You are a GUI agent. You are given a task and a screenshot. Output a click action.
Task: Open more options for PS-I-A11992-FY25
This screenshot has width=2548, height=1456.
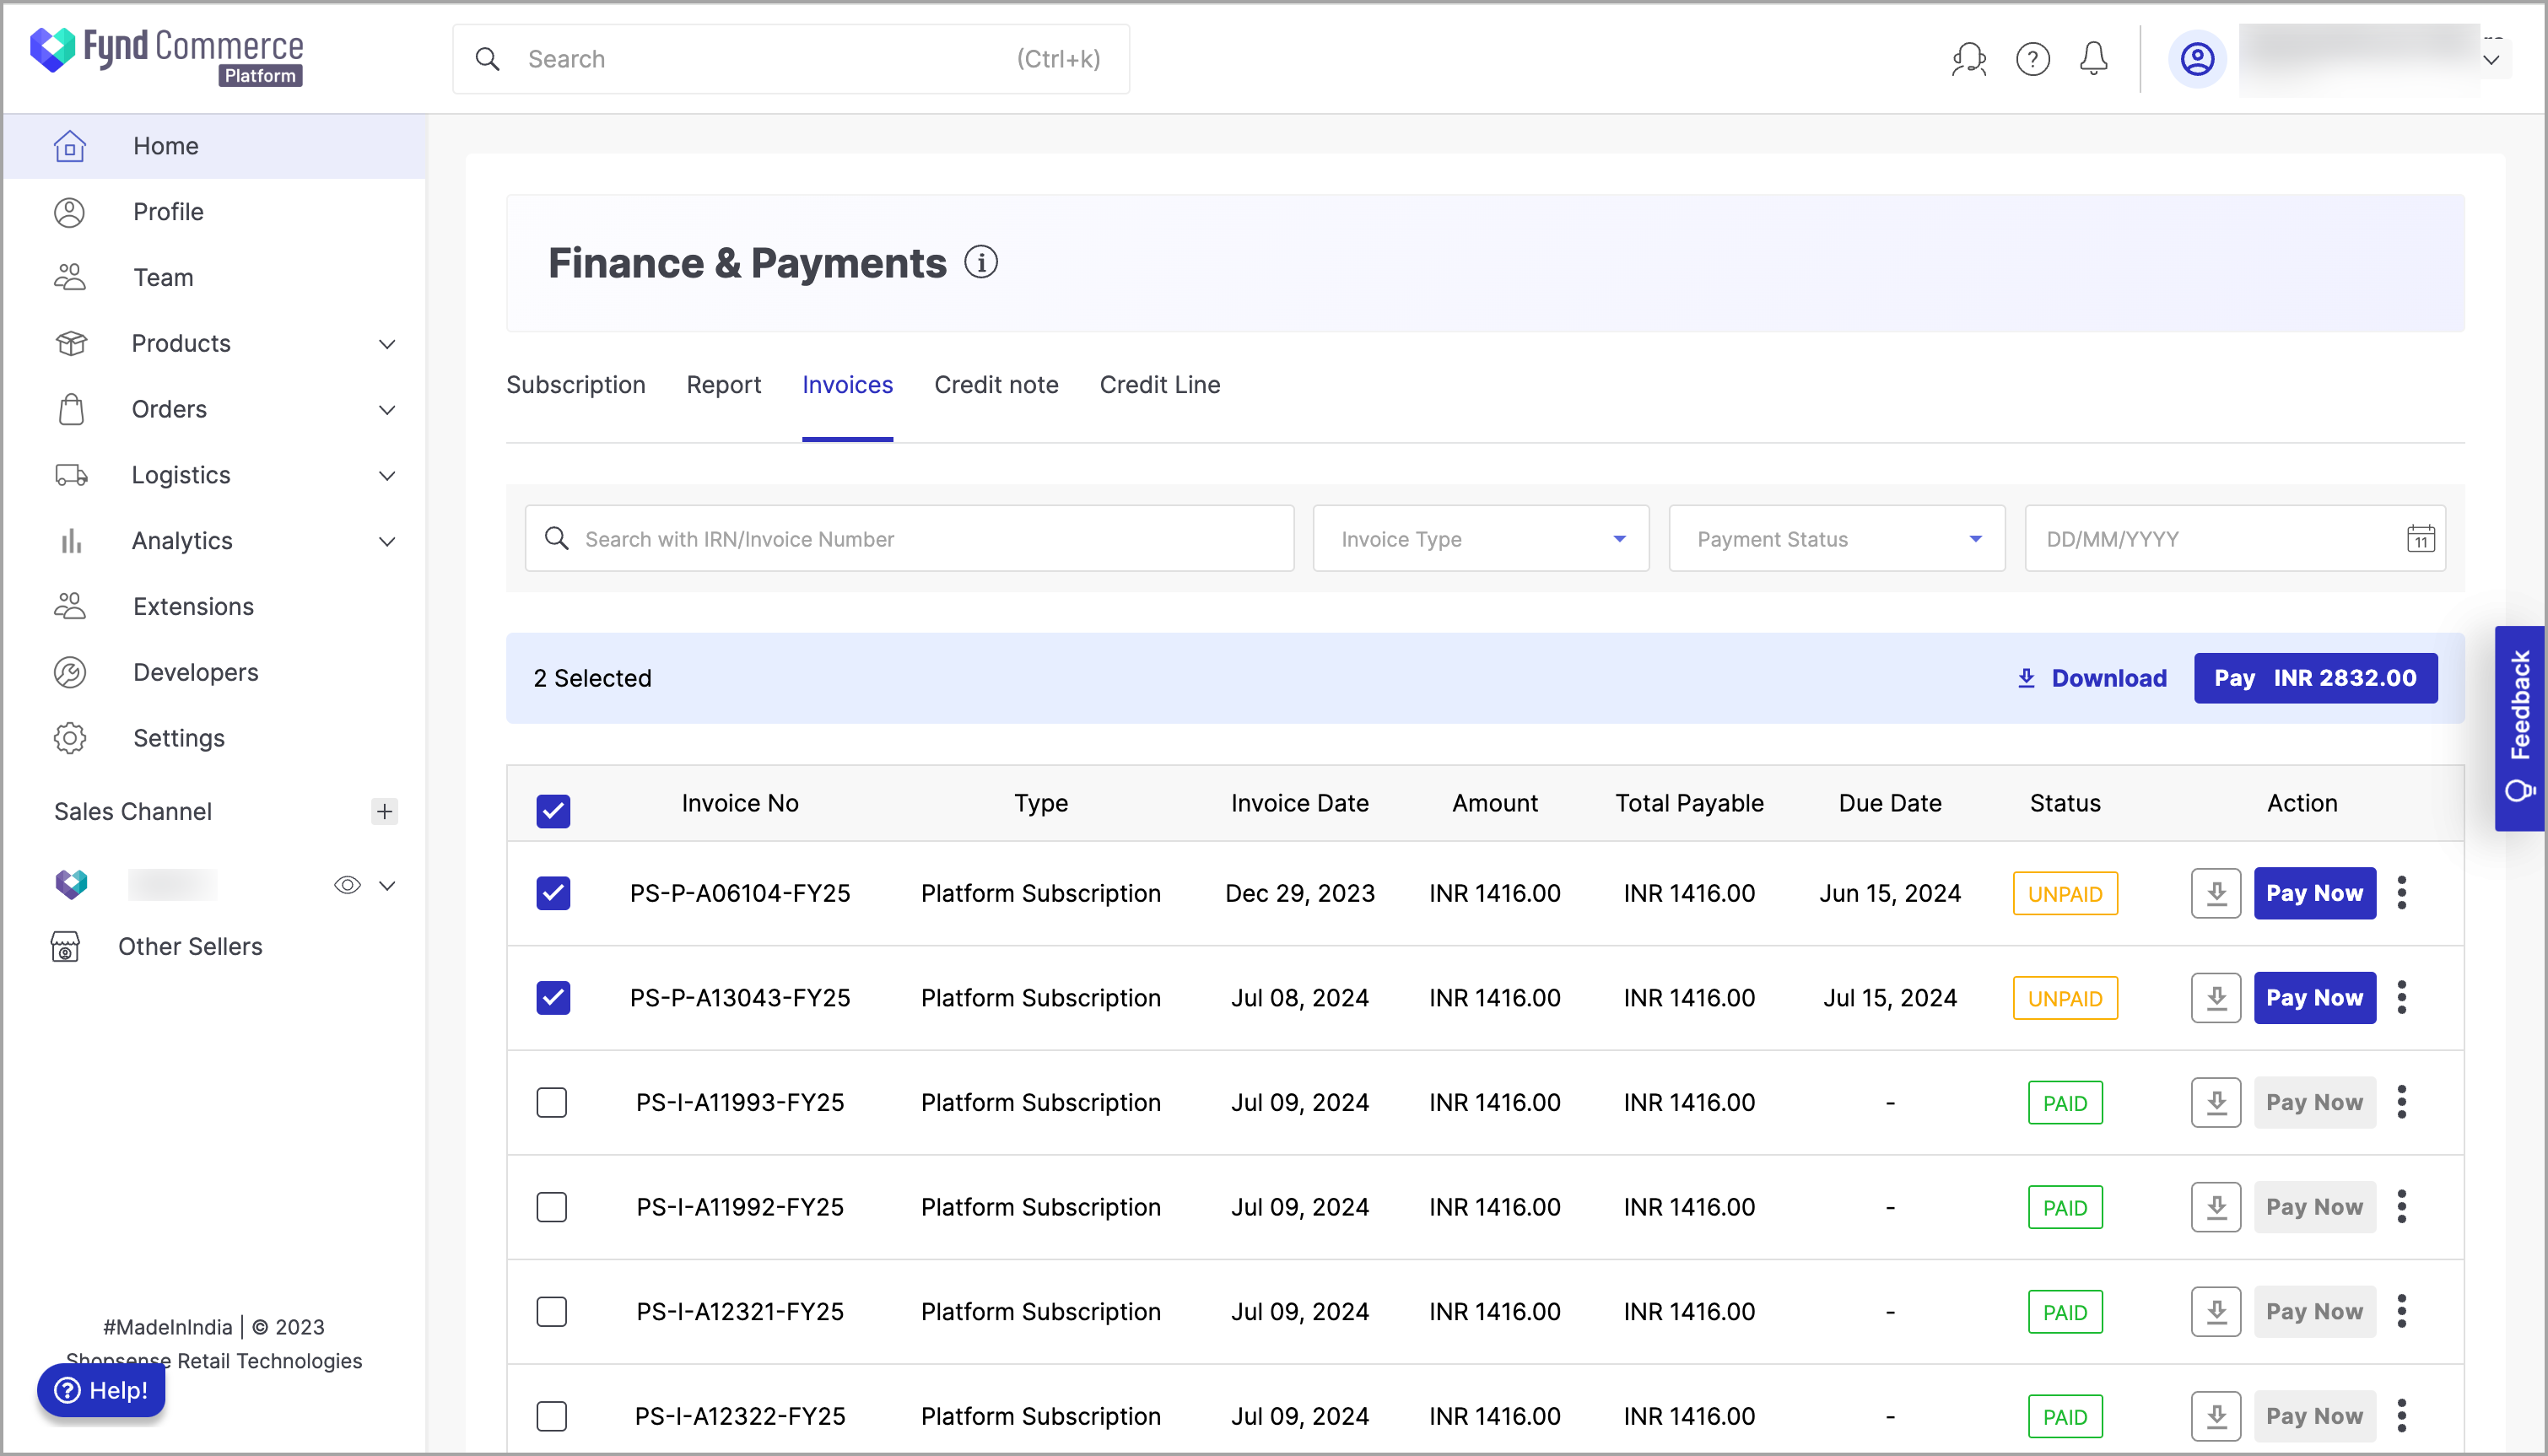pos(2401,1207)
